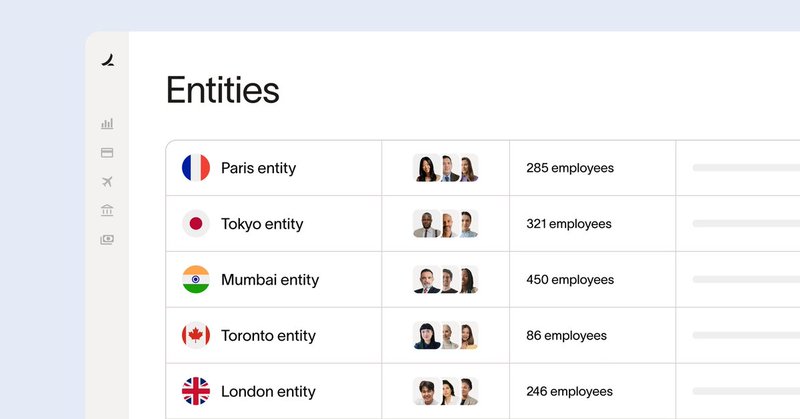Click the Paris entity employee avatars
The height and width of the screenshot is (419, 800).
(x=445, y=168)
